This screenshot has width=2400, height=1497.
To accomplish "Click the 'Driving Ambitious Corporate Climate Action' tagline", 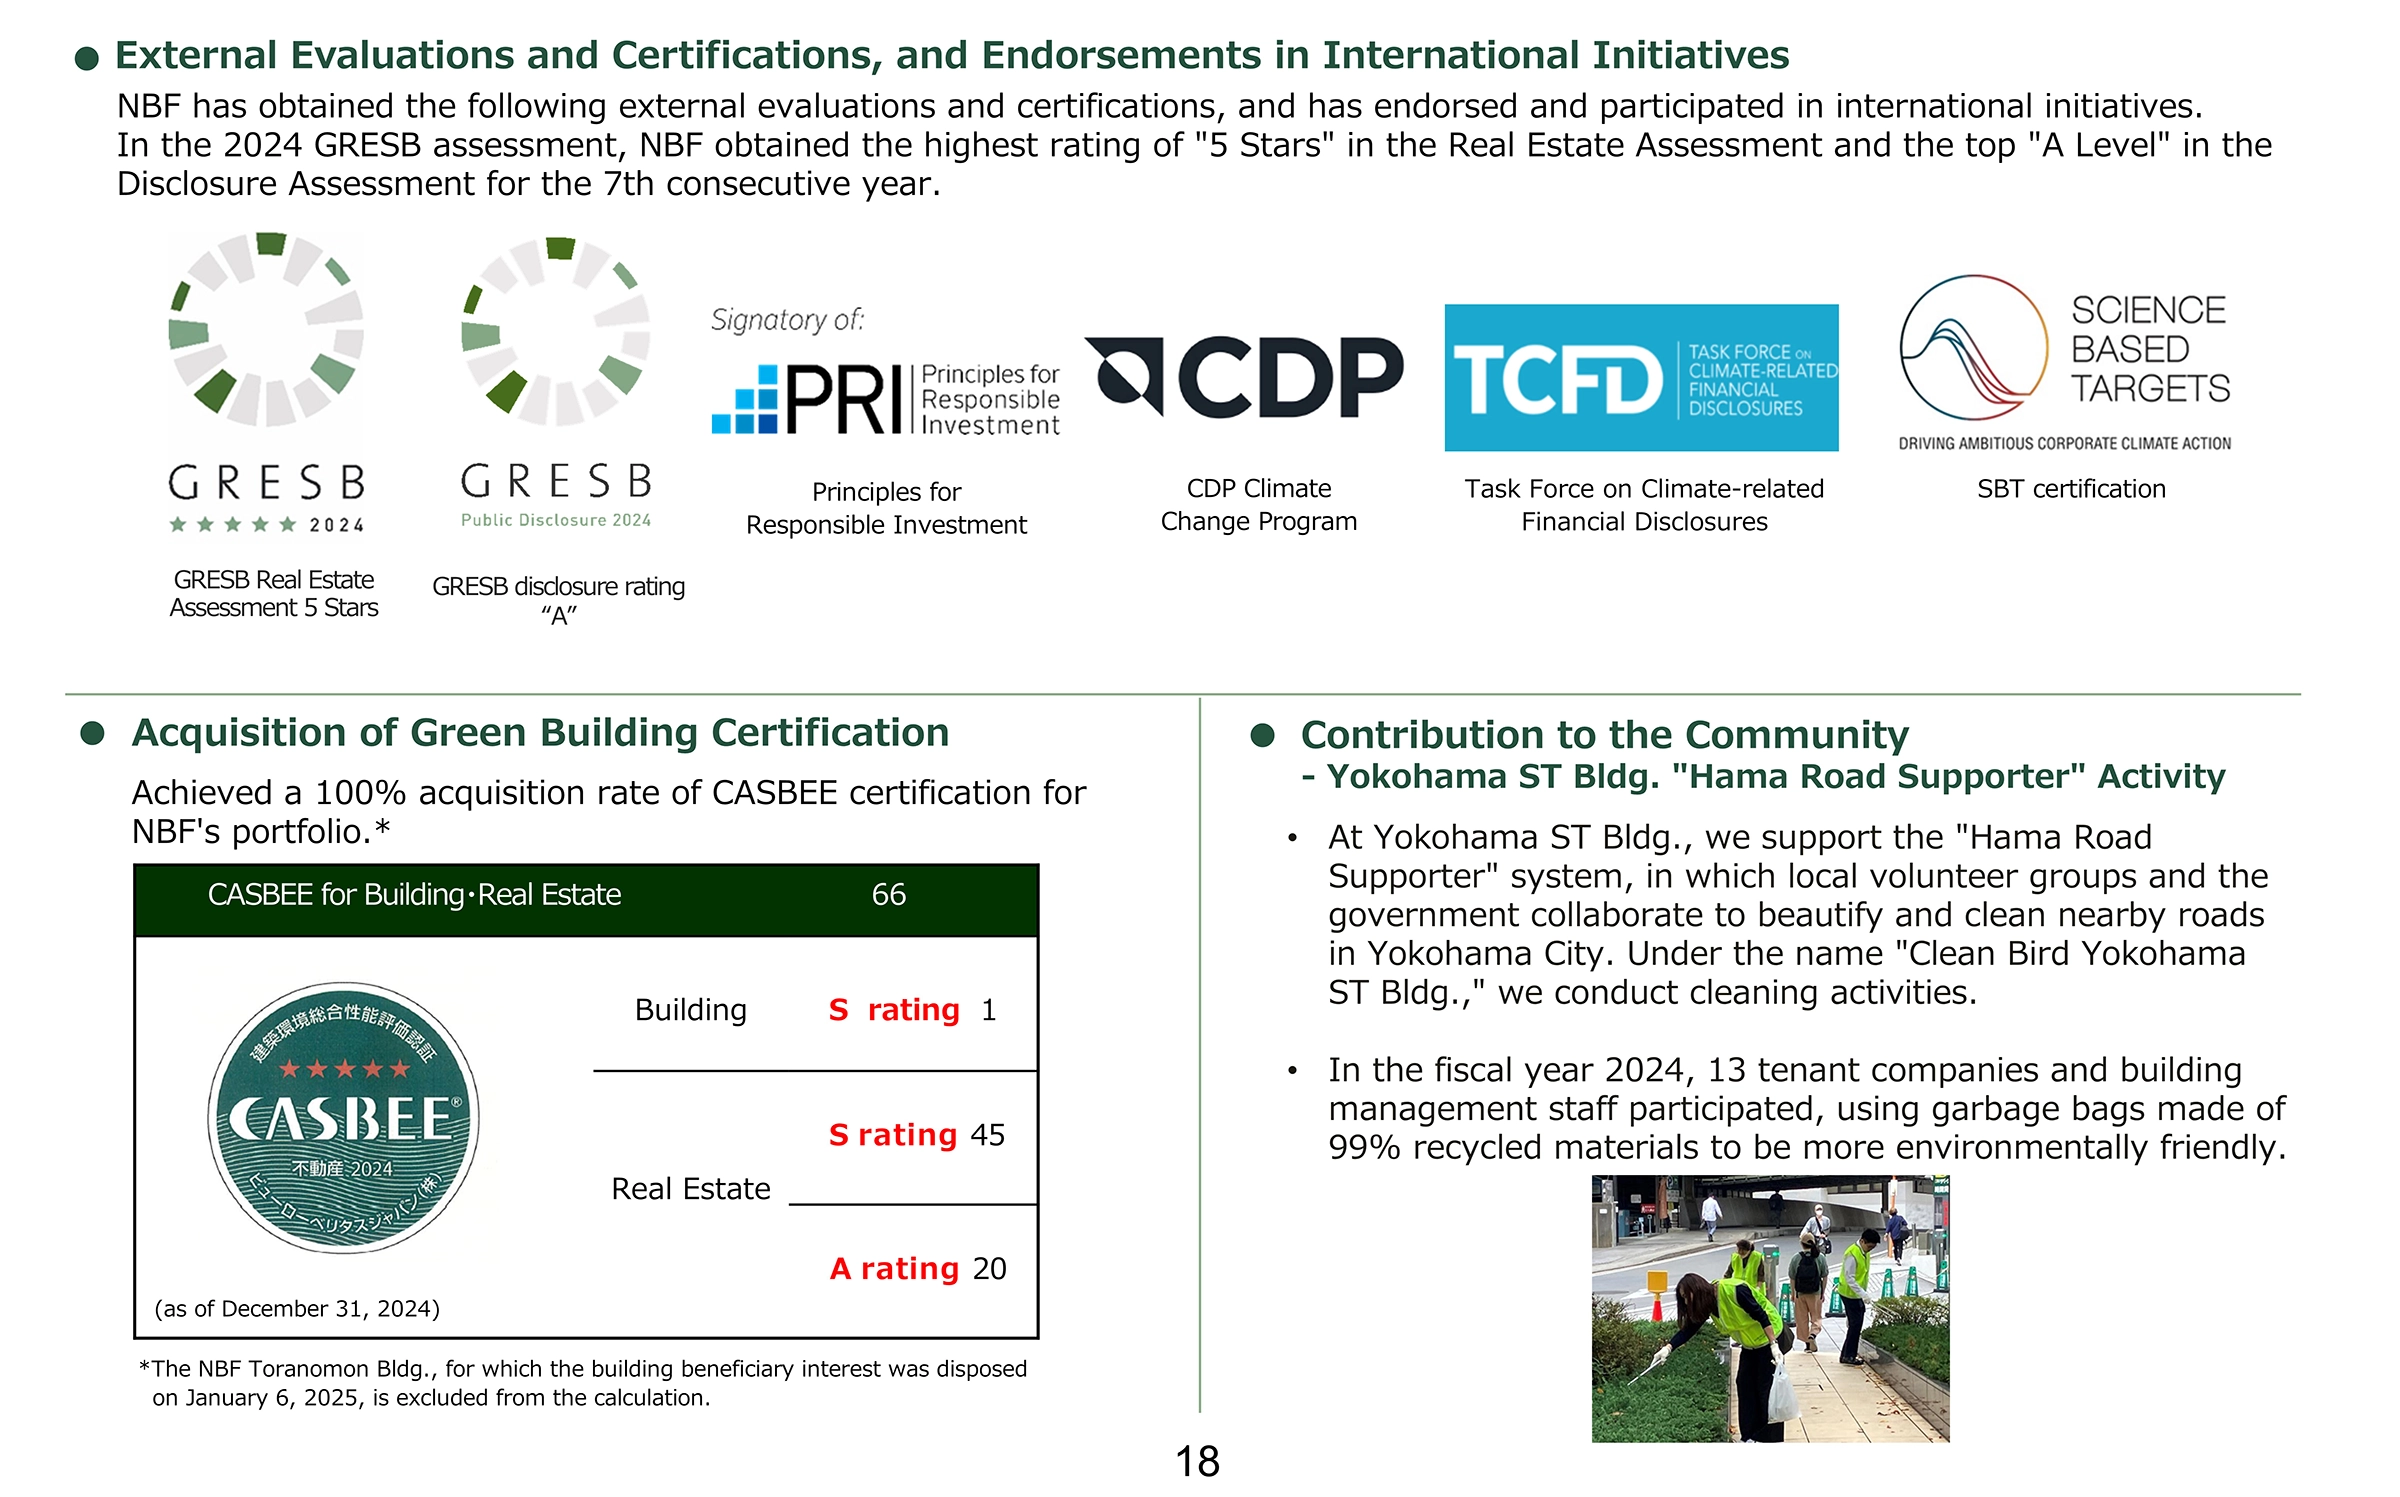I will pyautogui.click(x=2065, y=443).
